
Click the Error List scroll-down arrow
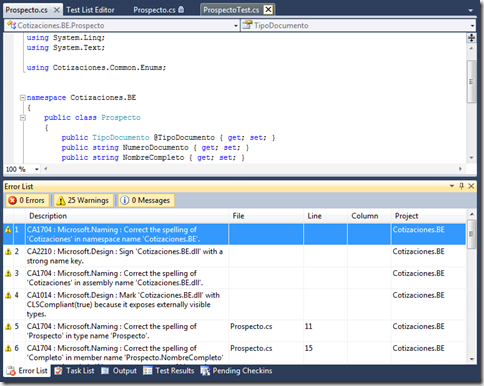tap(471, 359)
